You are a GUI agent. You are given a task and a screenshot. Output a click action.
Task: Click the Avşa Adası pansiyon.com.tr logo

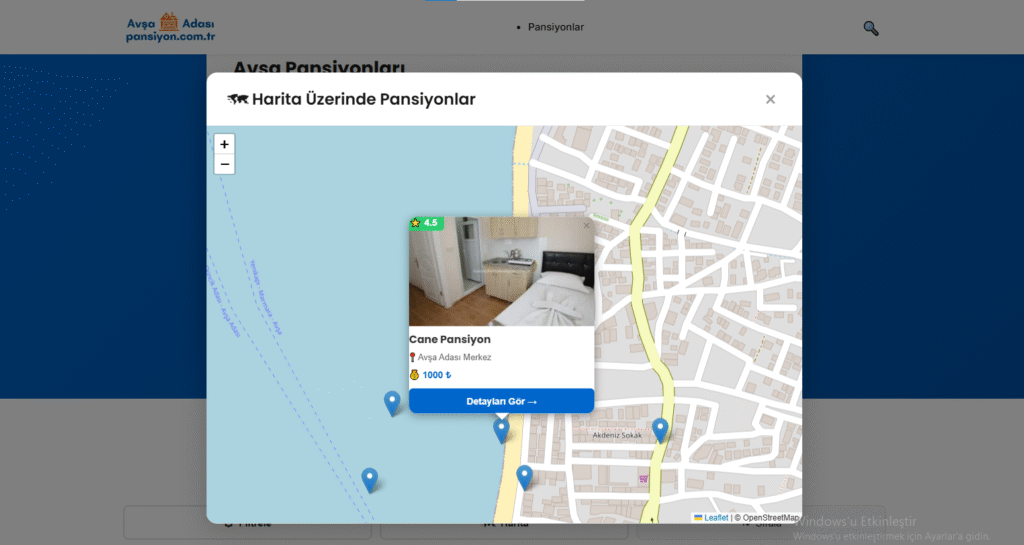pos(171,28)
